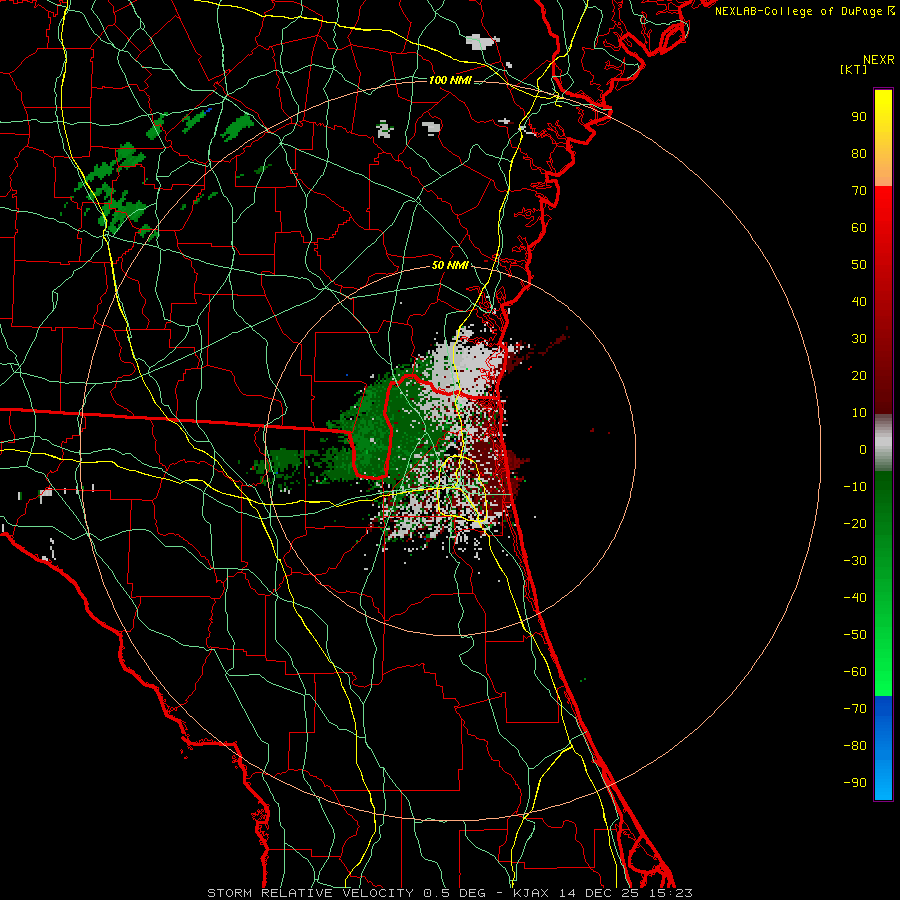
Task: Click the -10 value on color scale
Action: (855, 487)
